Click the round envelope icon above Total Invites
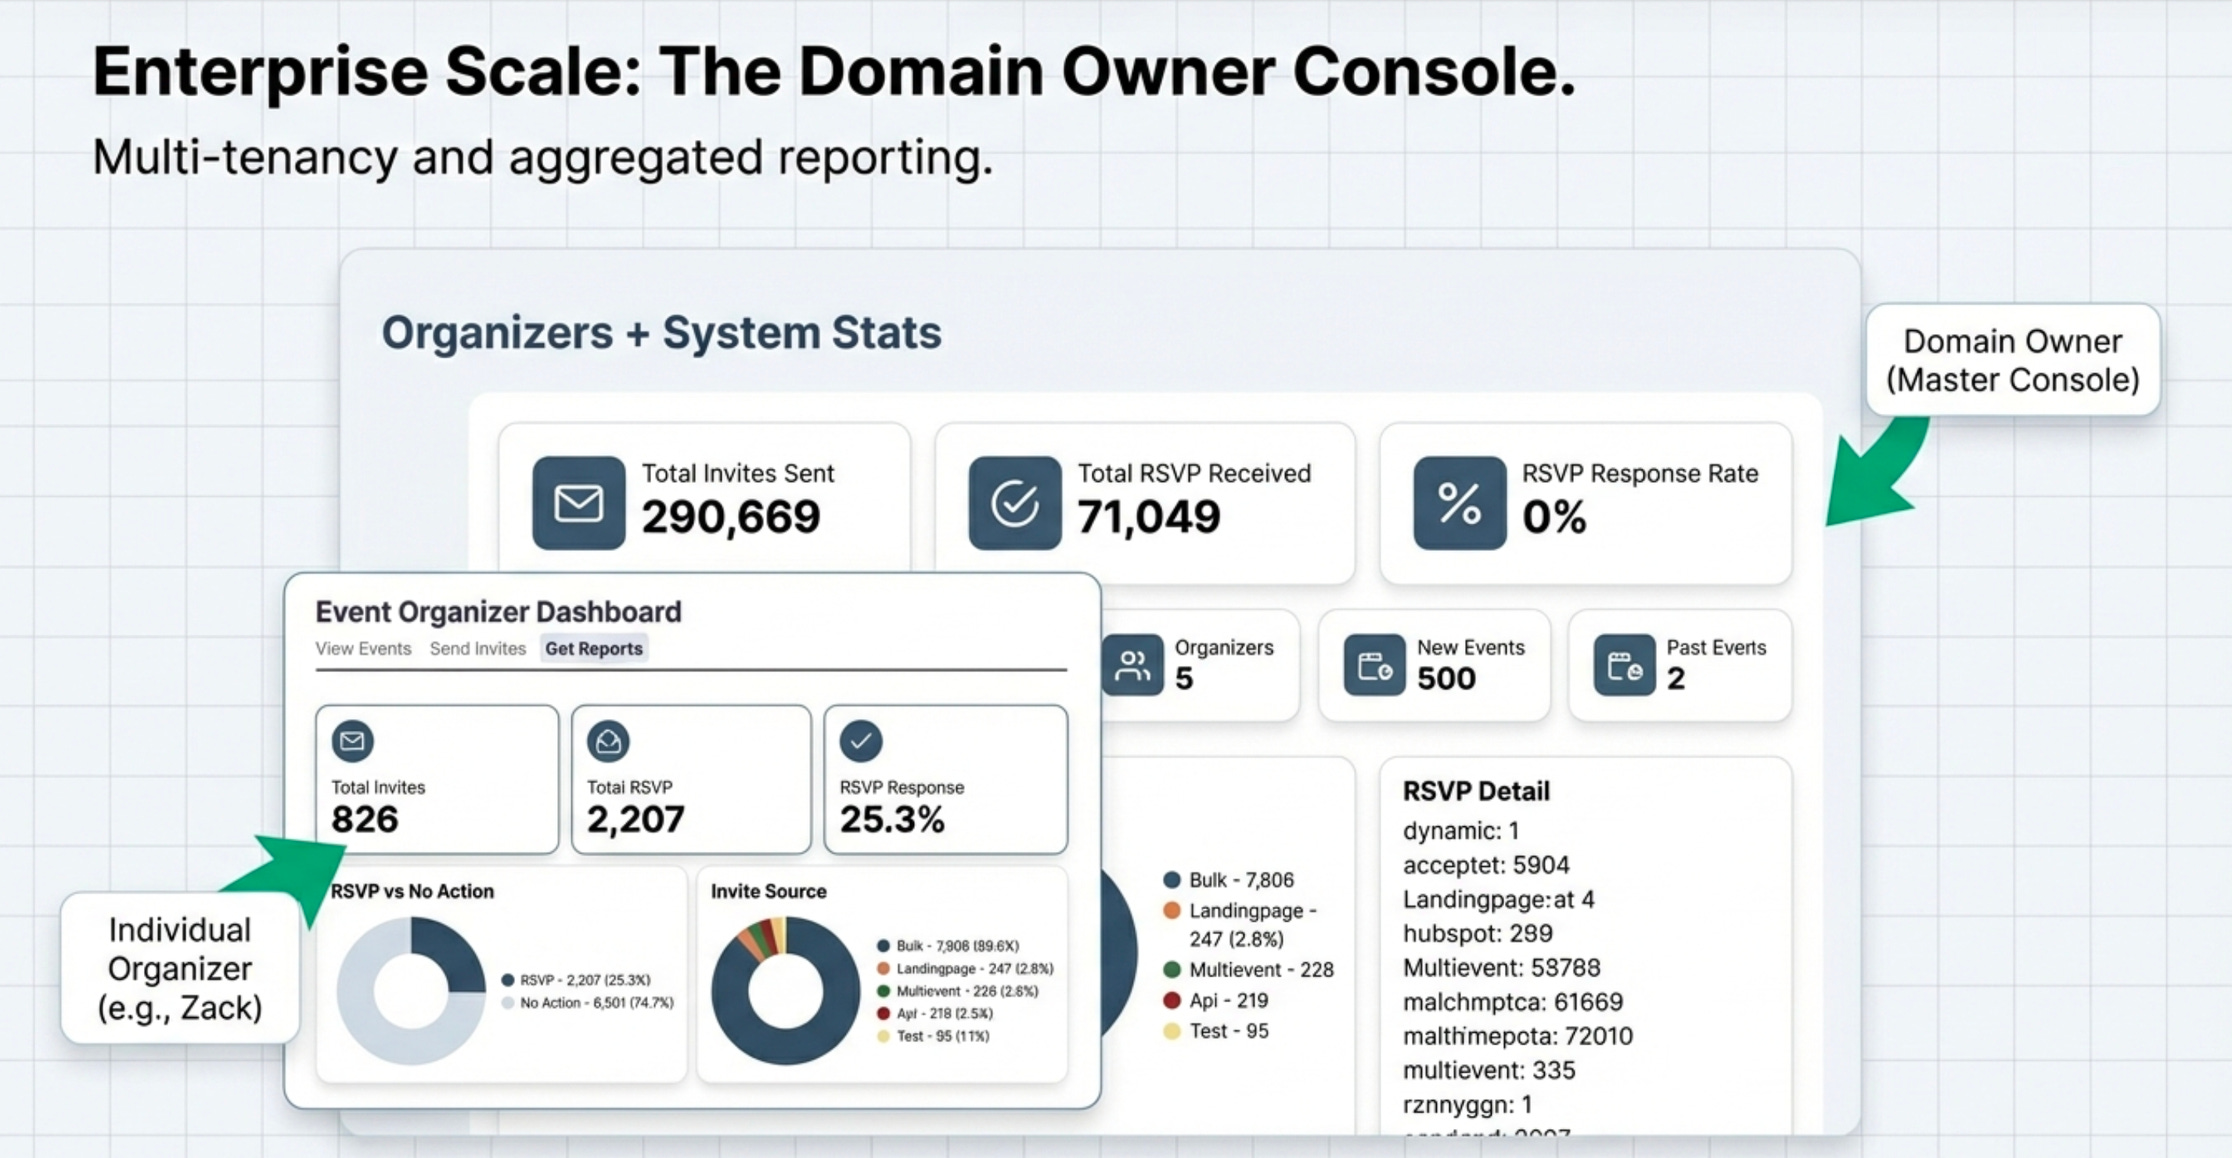 point(352,741)
